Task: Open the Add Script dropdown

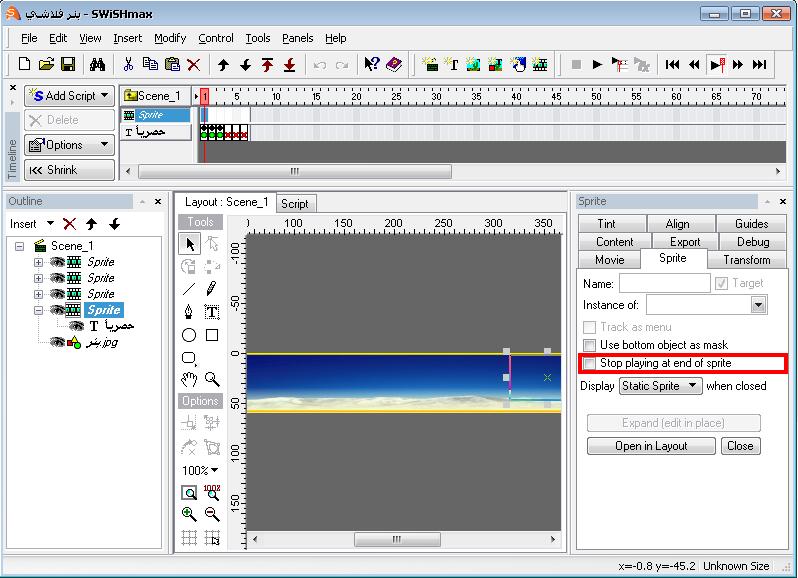Action: coord(69,96)
